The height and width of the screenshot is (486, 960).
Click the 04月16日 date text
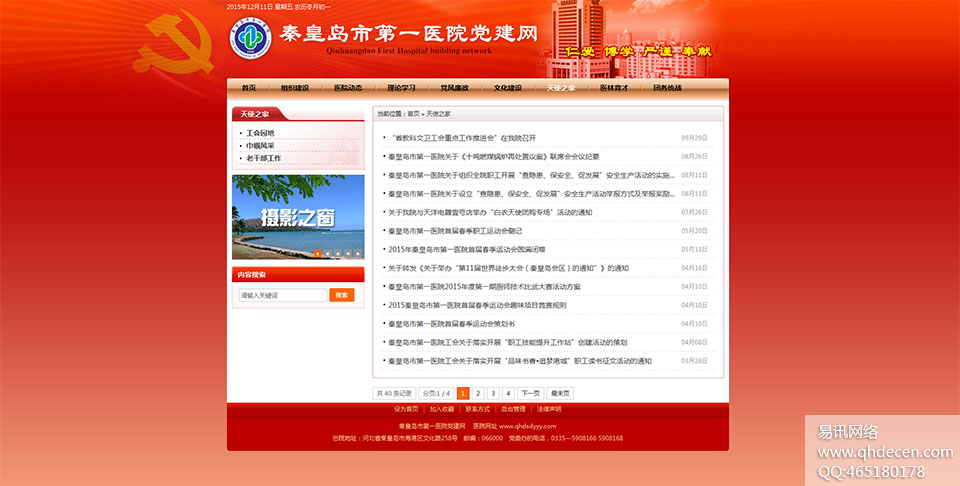tap(694, 268)
